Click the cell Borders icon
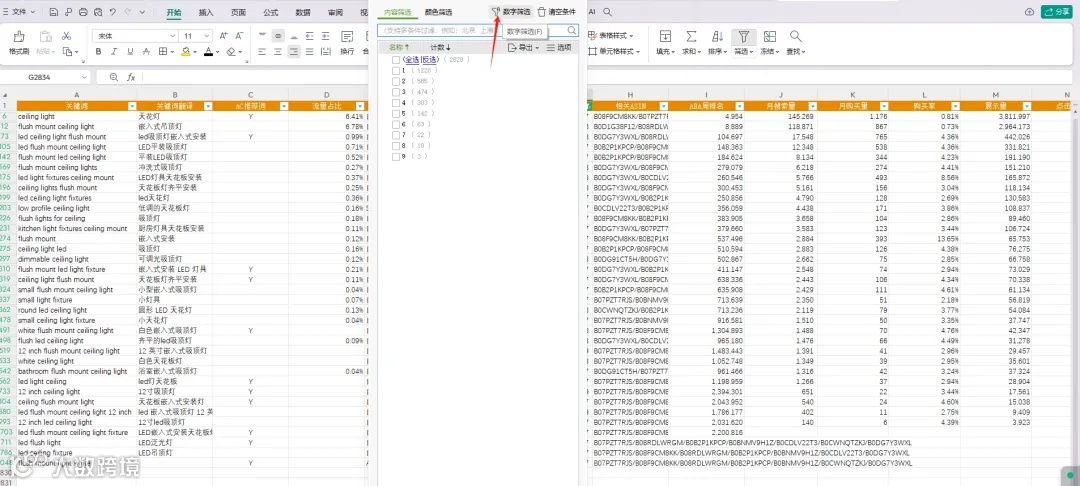1080x486 pixels. coord(163,52)
